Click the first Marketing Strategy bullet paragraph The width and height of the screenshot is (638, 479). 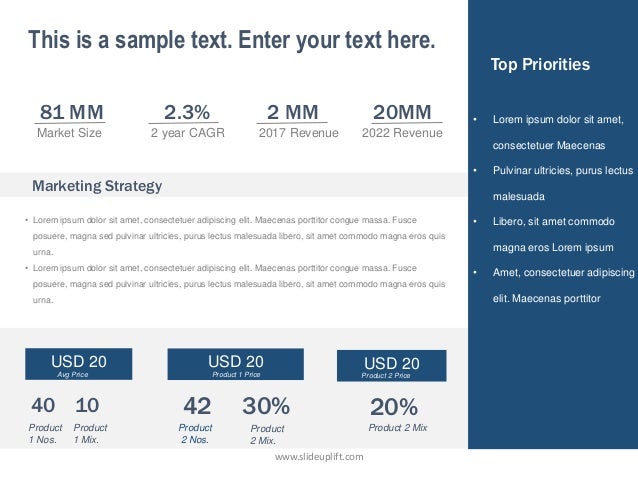point(235,236)
